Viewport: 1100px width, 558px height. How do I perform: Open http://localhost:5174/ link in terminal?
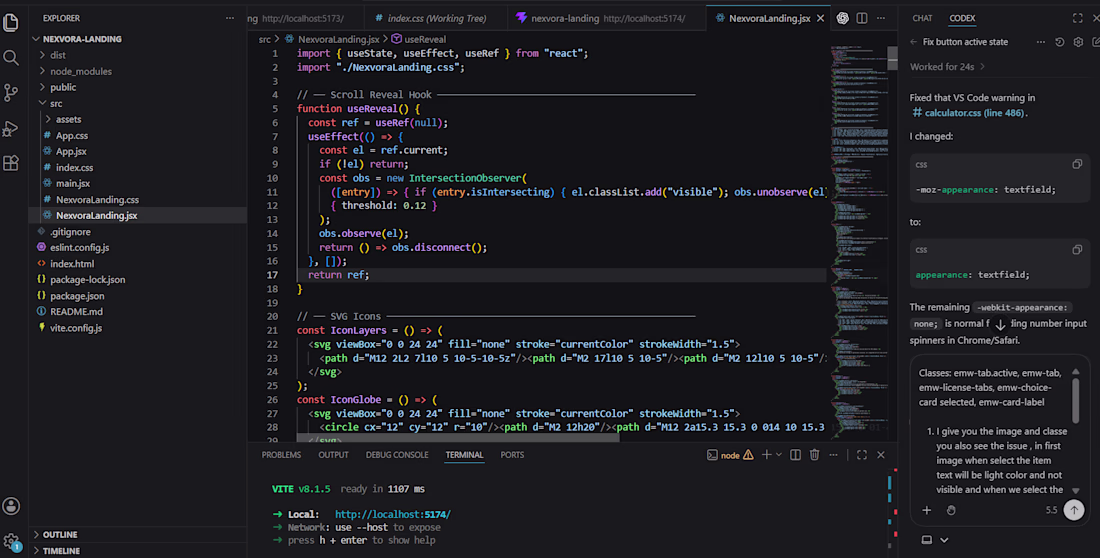coord(393,514)
